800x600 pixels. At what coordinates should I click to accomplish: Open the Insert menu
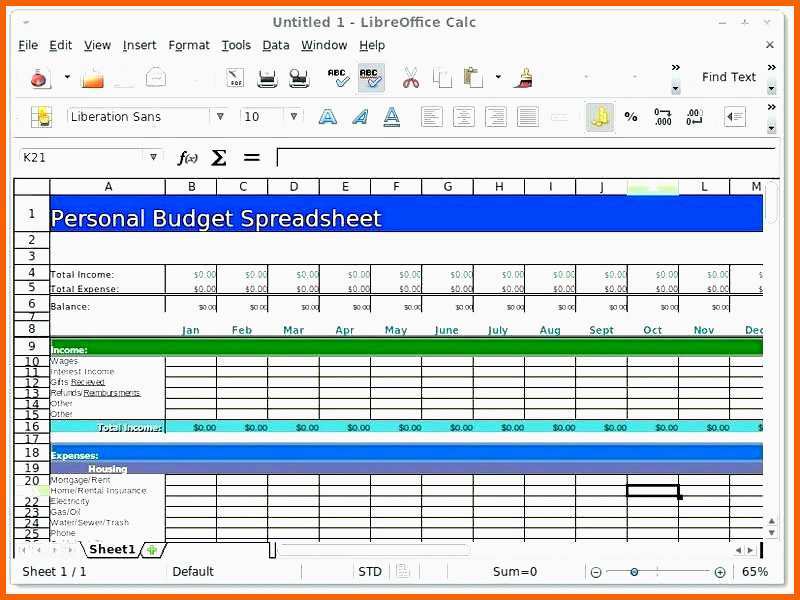pos(139,45)
